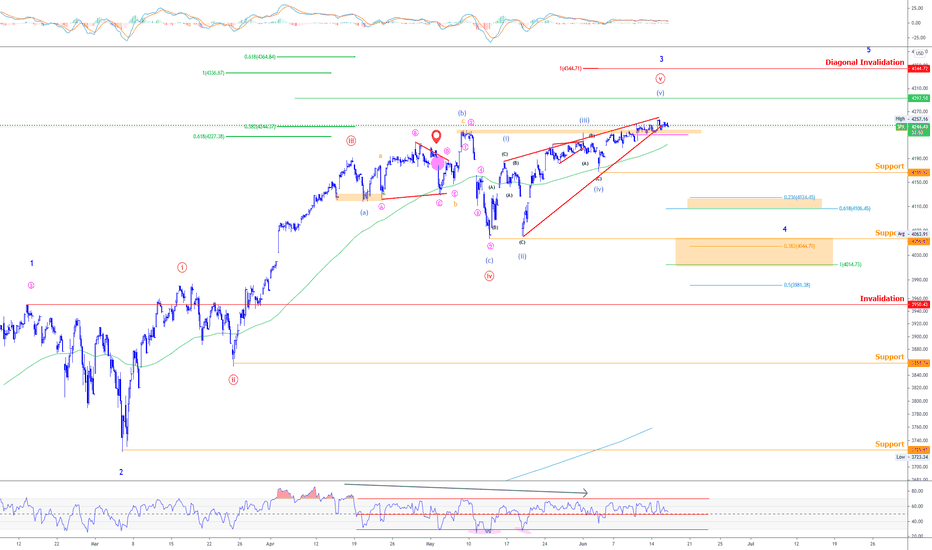Select the Fibonacci label '0.618(4364.84)'
Viewport: 932px width, 550px height.
tap(260, 57)
